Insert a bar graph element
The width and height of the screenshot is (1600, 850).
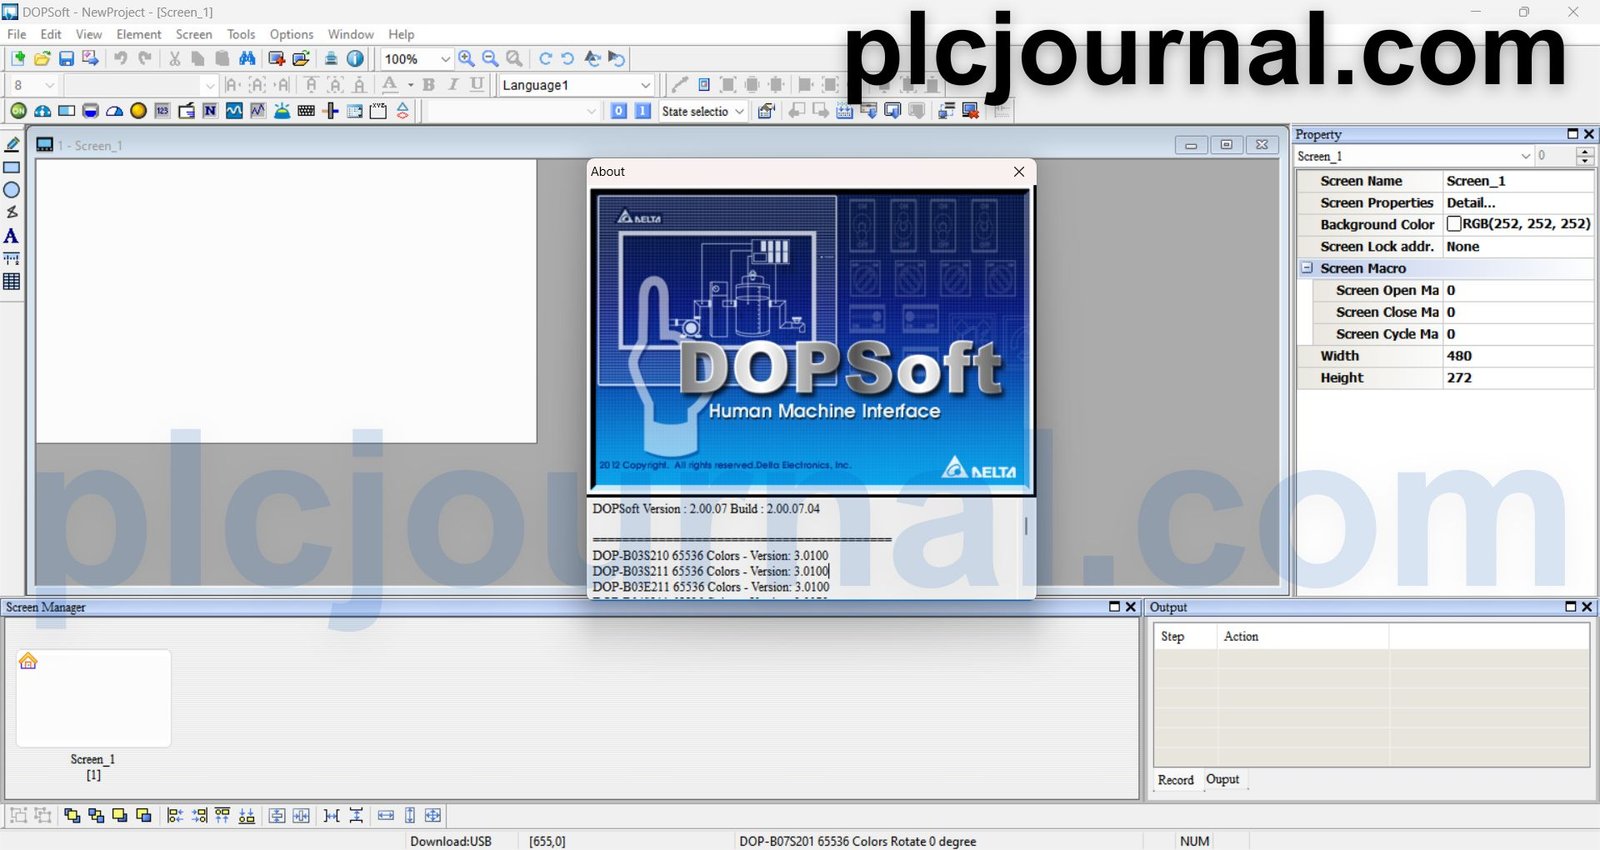tap(66, 111)
